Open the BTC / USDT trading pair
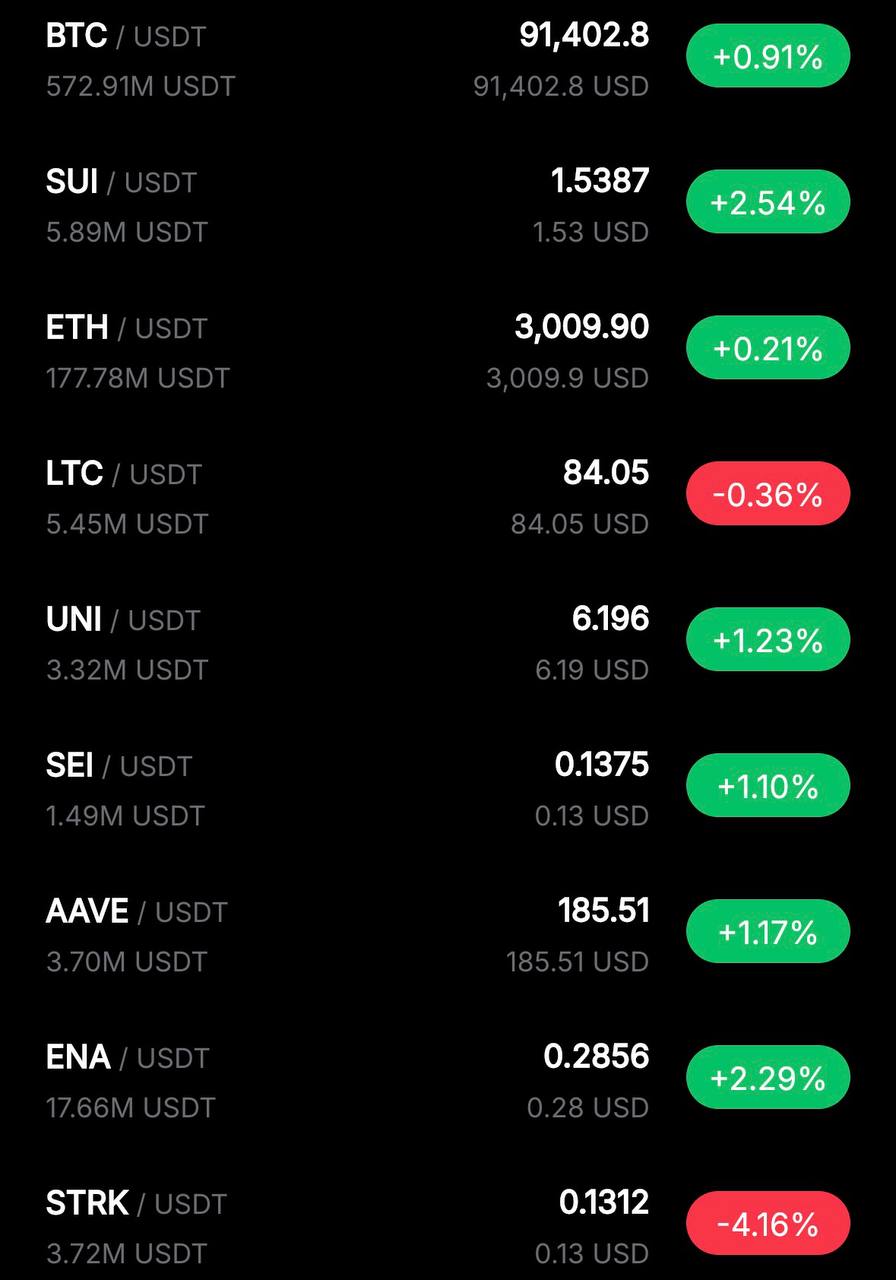Screen dimensions: 896x1280 coord(125,37)
